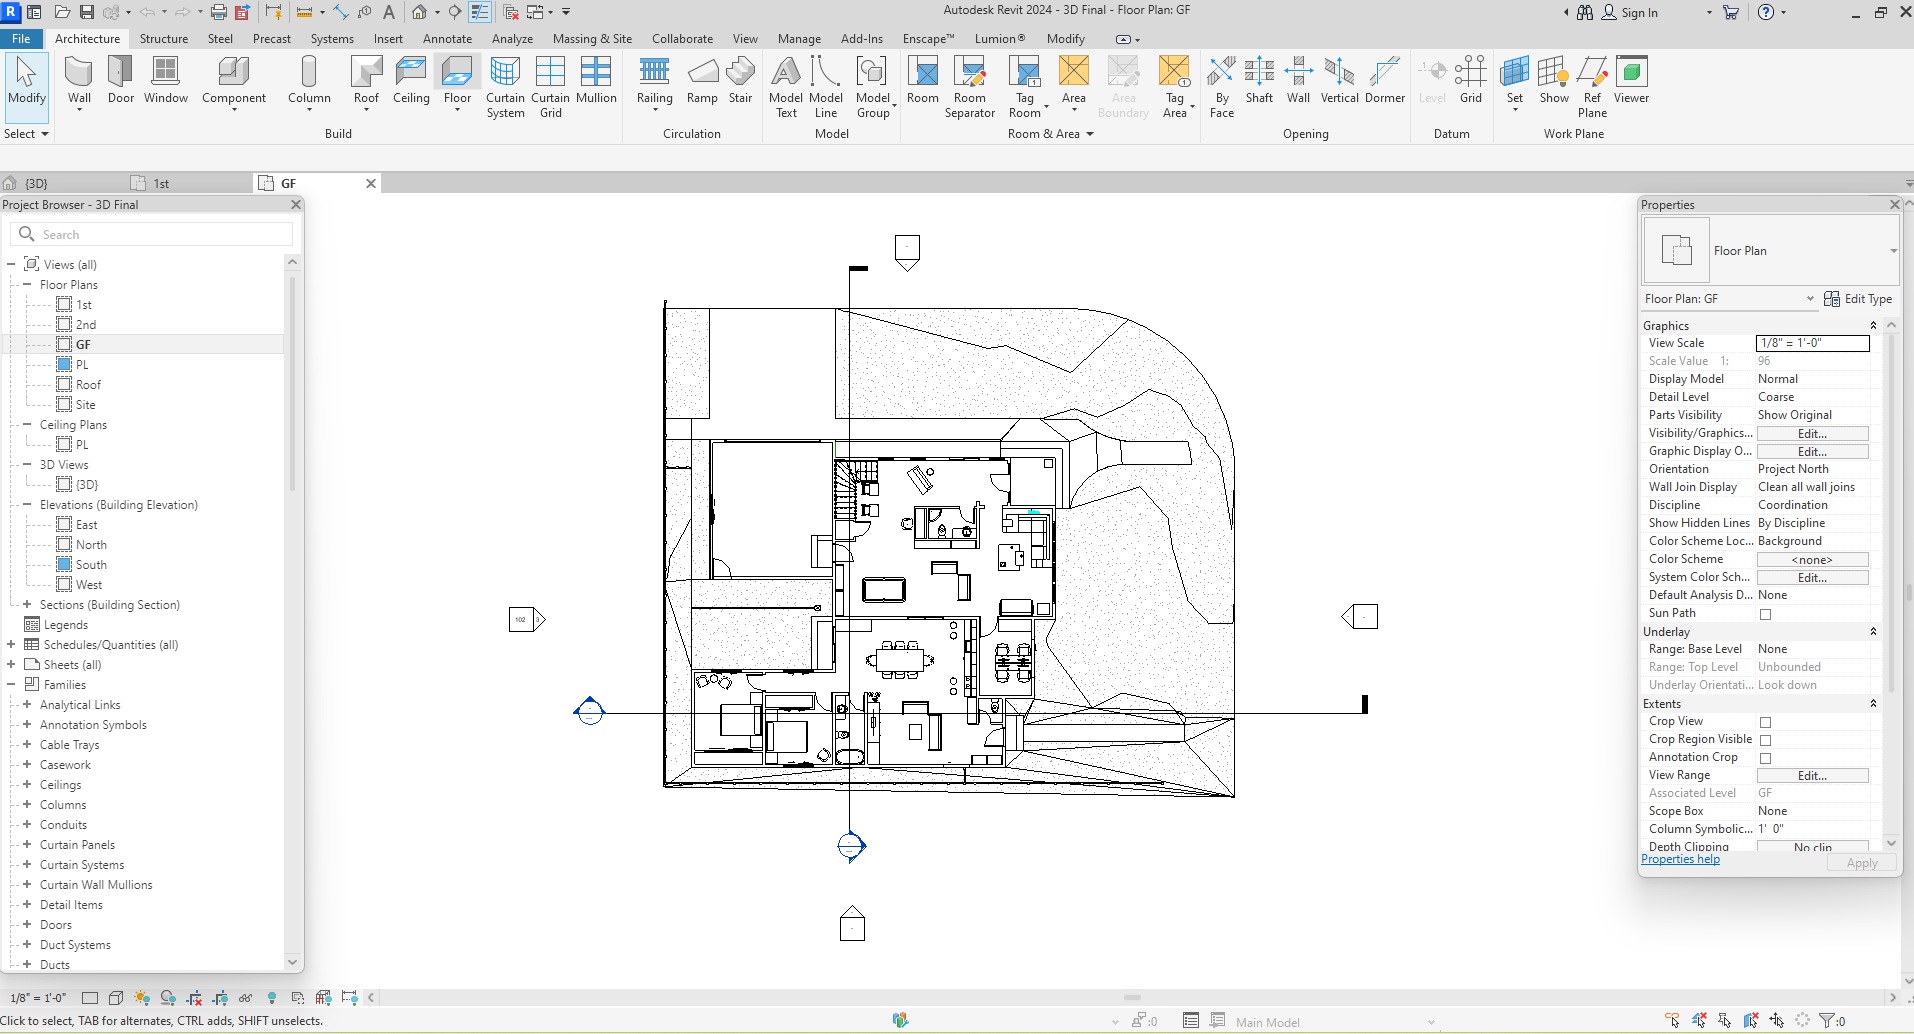Click Edit for Visibility/Graphics overrides
Viewport: 1914px width, 1034px height.
[x=1812, y=434]
